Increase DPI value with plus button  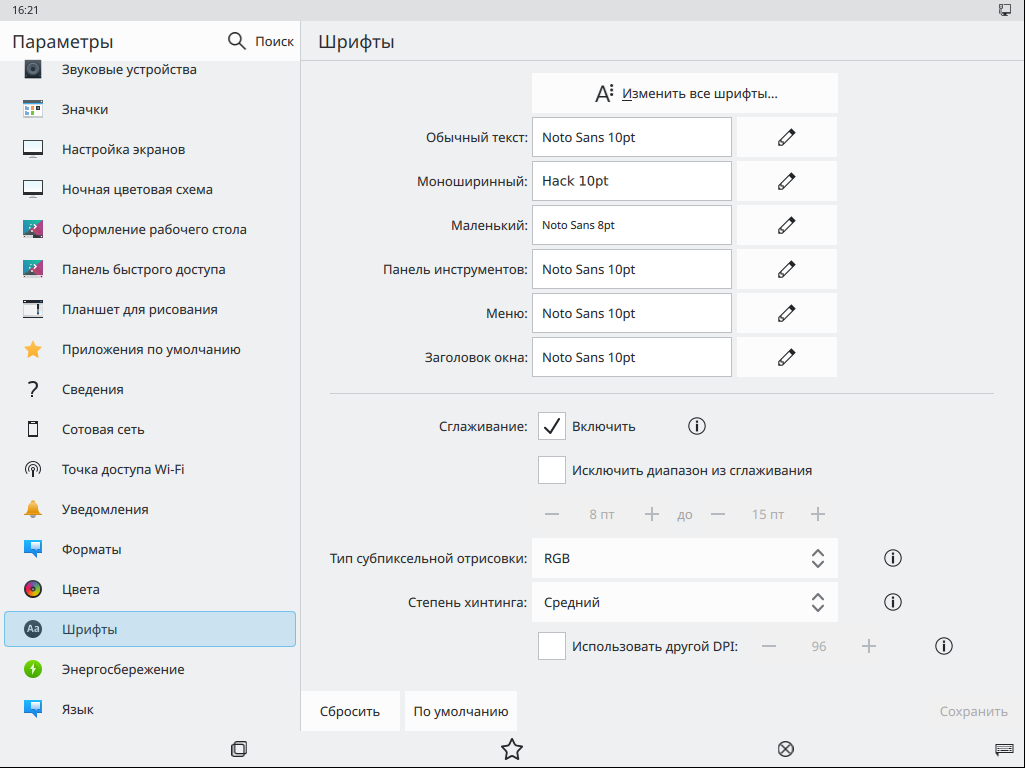pyautogui.click(x=869, y=646)
